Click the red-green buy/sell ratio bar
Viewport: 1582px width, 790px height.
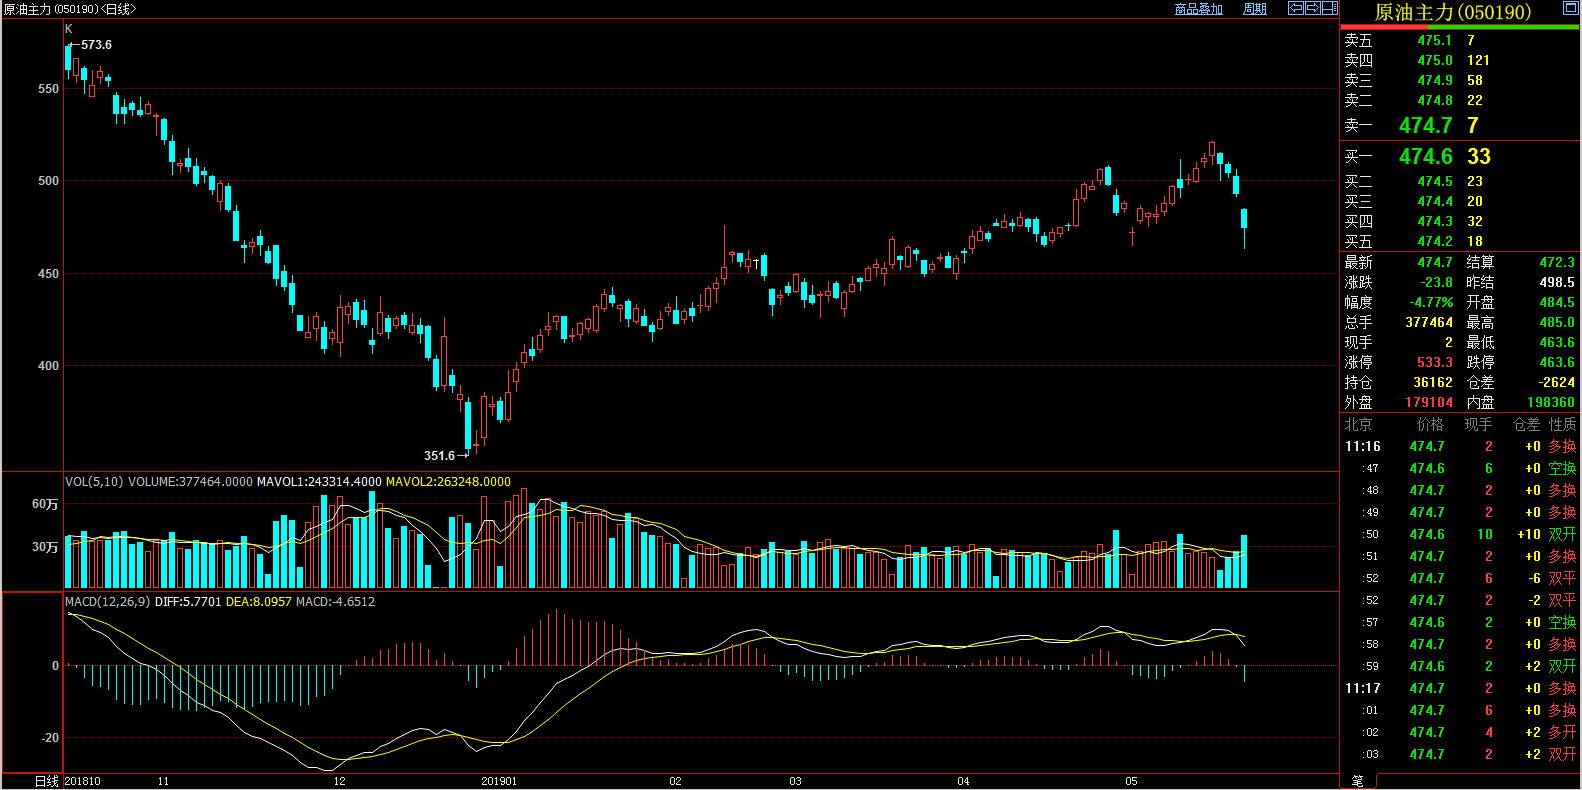point(1459,27)
